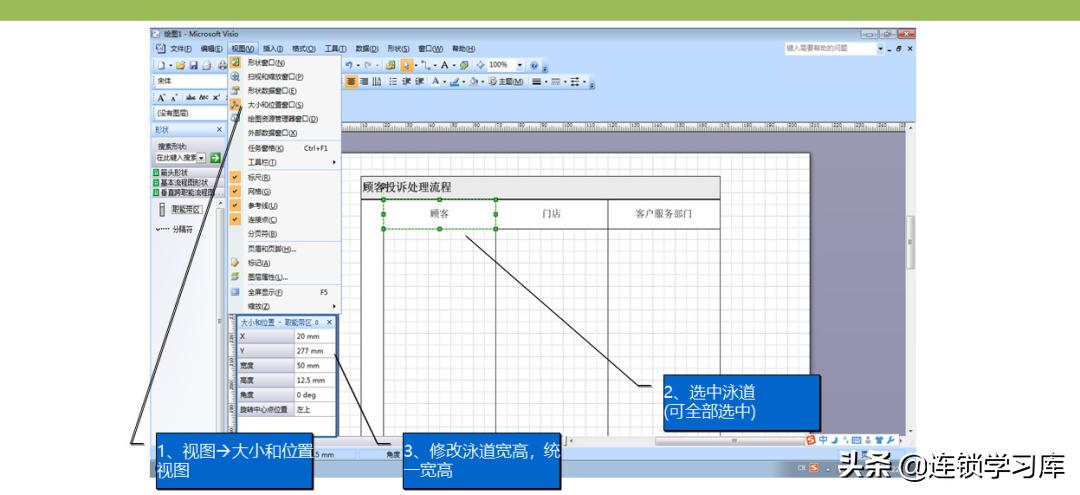The image size is (1080, 495).
Task: Click the Undo arrow icon
Action: (349, 65)
